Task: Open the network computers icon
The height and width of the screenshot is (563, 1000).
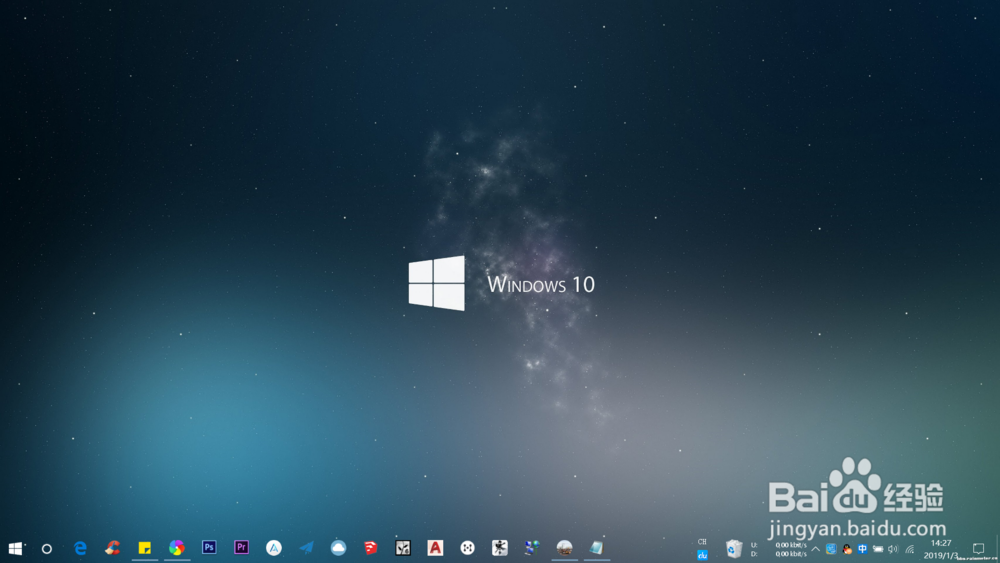Action: pyautogui.click(x=532, y=548)
